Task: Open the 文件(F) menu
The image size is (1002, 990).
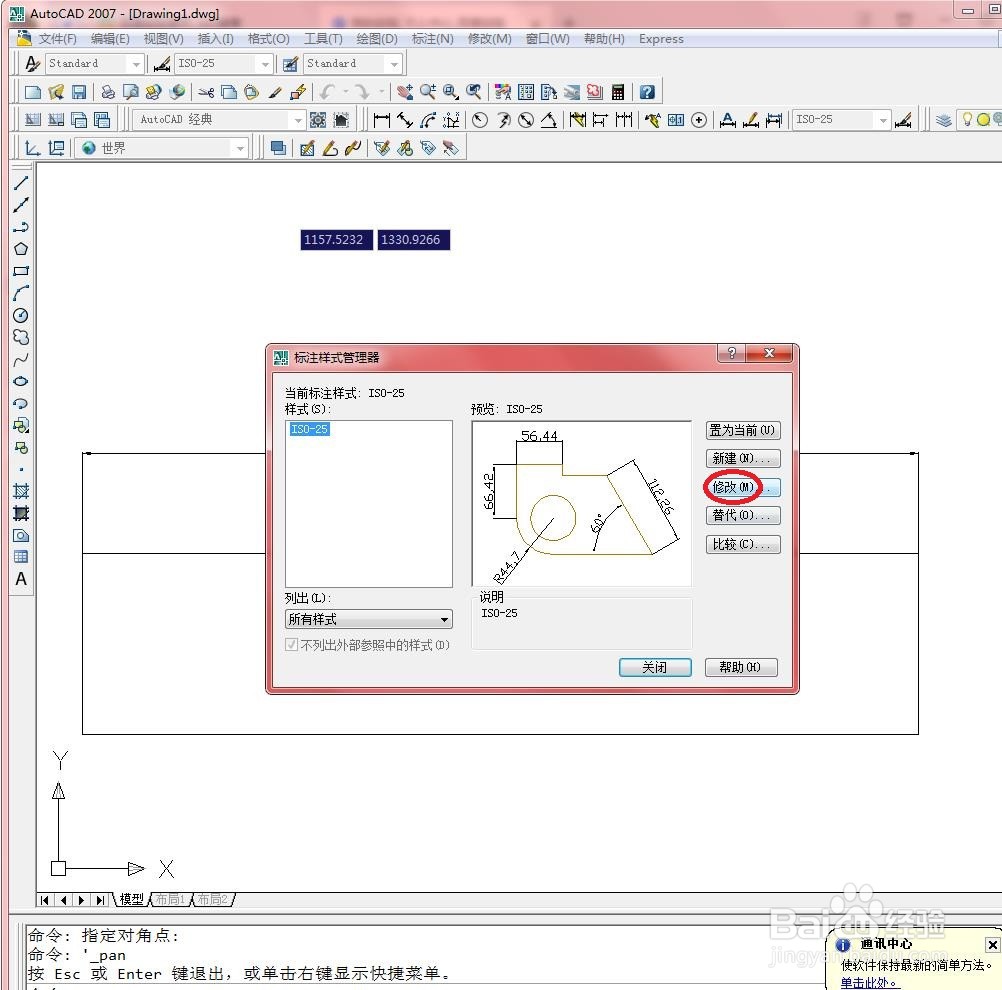Action: (x=57, y=39)
